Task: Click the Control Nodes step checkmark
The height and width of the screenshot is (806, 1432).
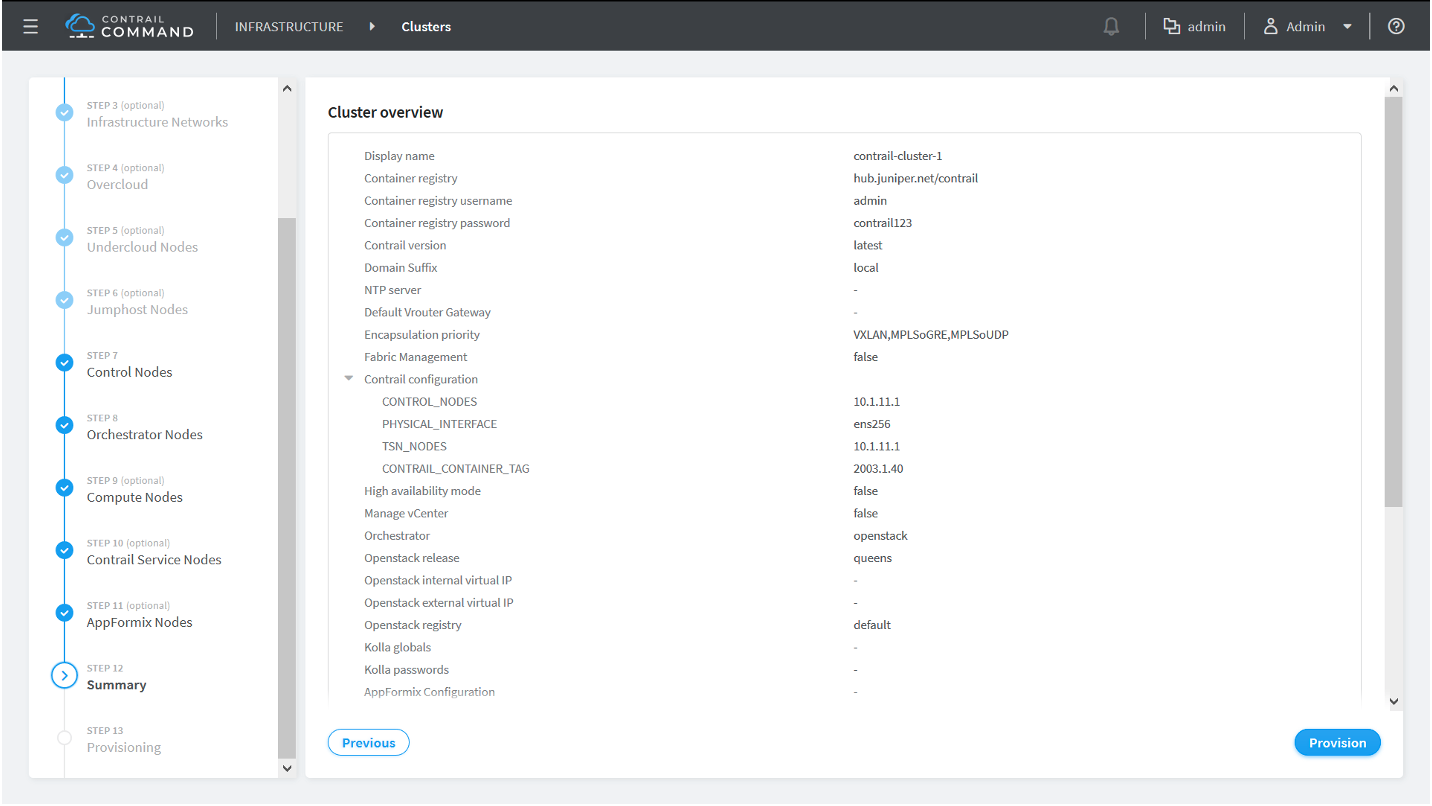Action: coord(64,363)
